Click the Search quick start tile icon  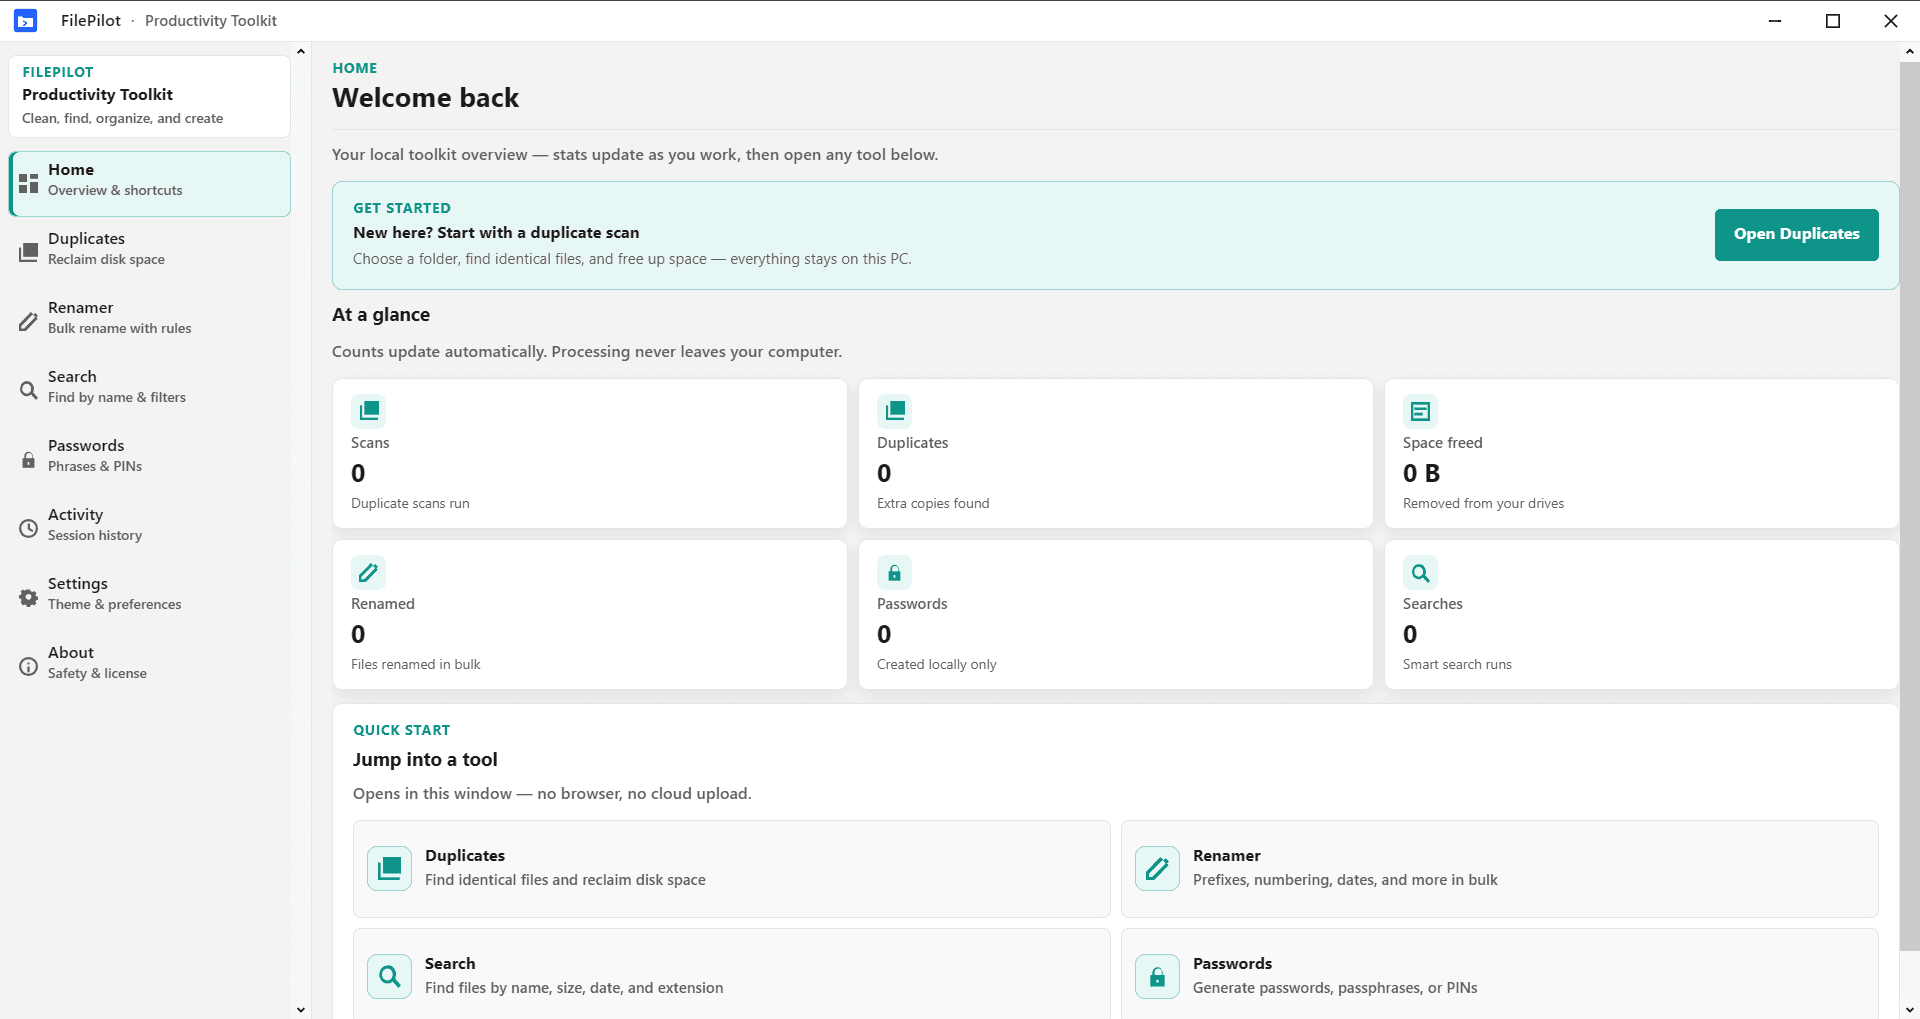[390, 976]
